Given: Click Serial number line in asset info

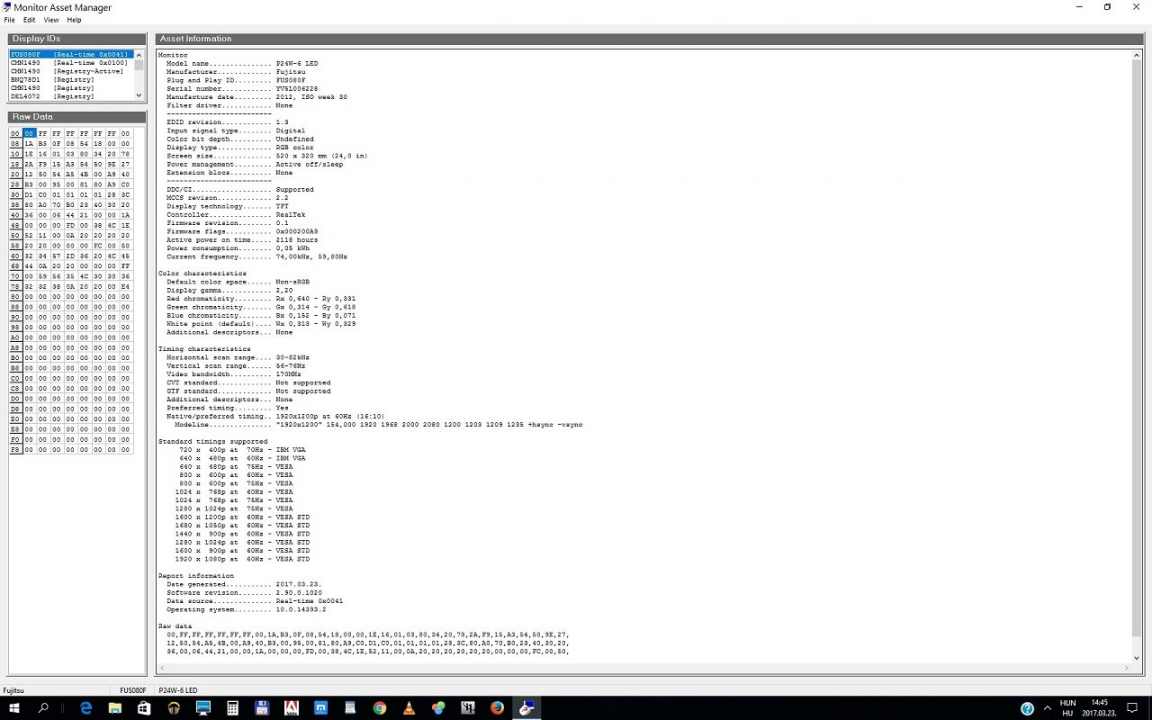Looking at the screenshot, I should 242,88.
